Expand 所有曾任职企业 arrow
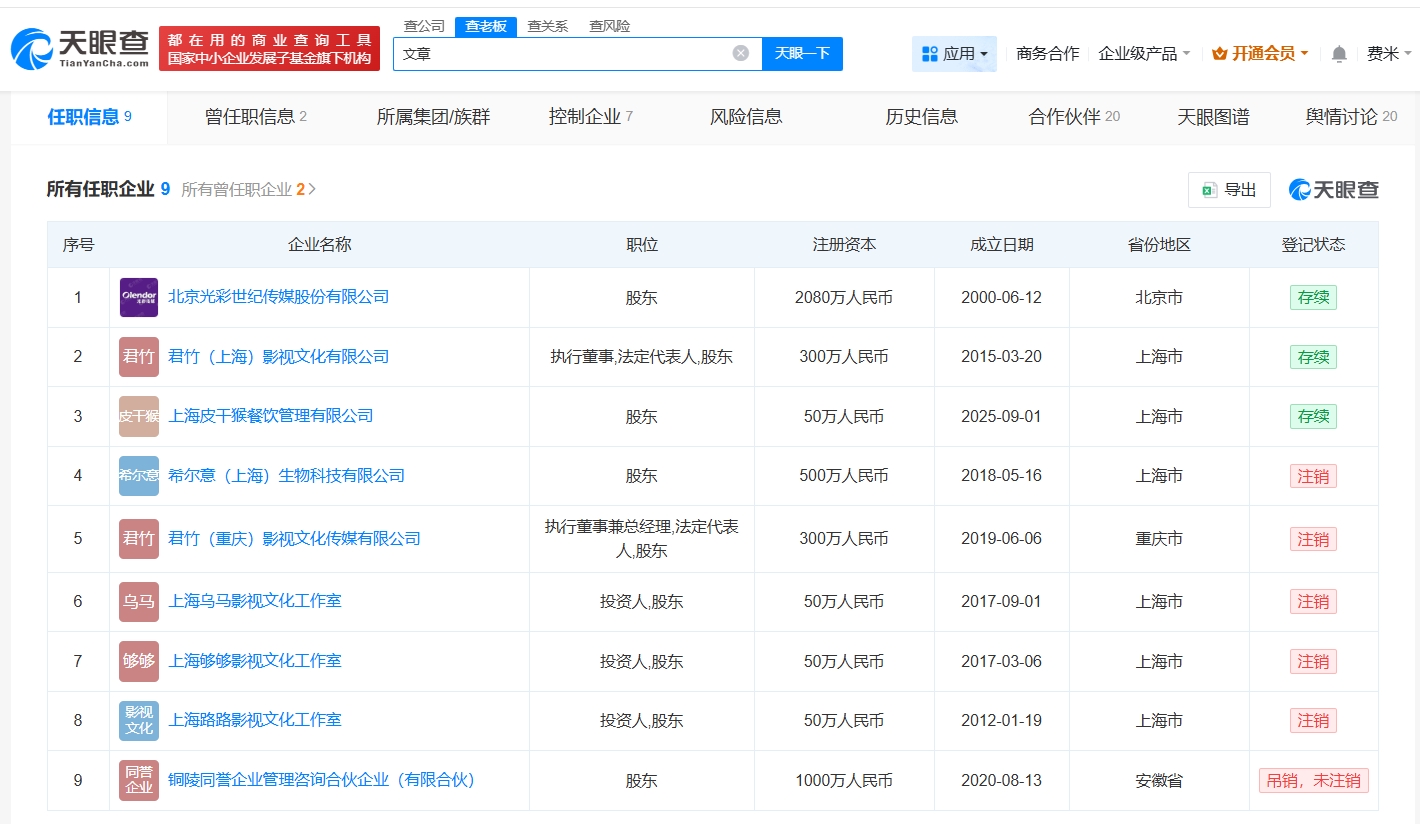This screenshot has height=824, width=1420. [x=312, y=189]
